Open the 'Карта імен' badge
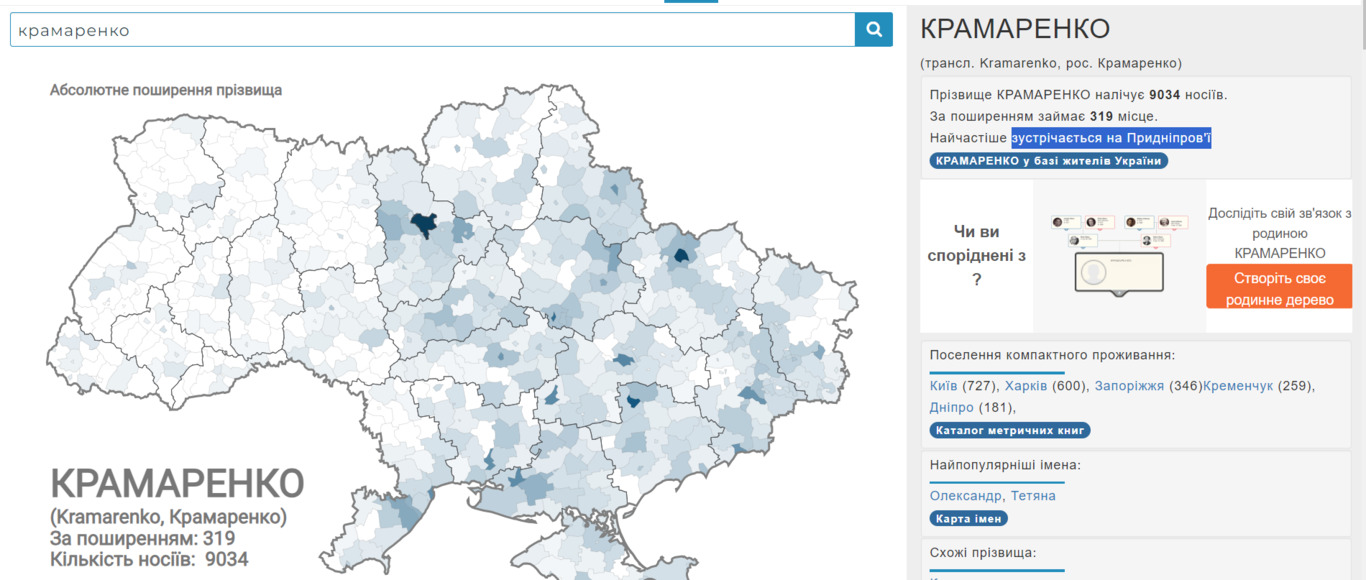The height and width of the screenshot is (580, 1366). tap(968, 519)
